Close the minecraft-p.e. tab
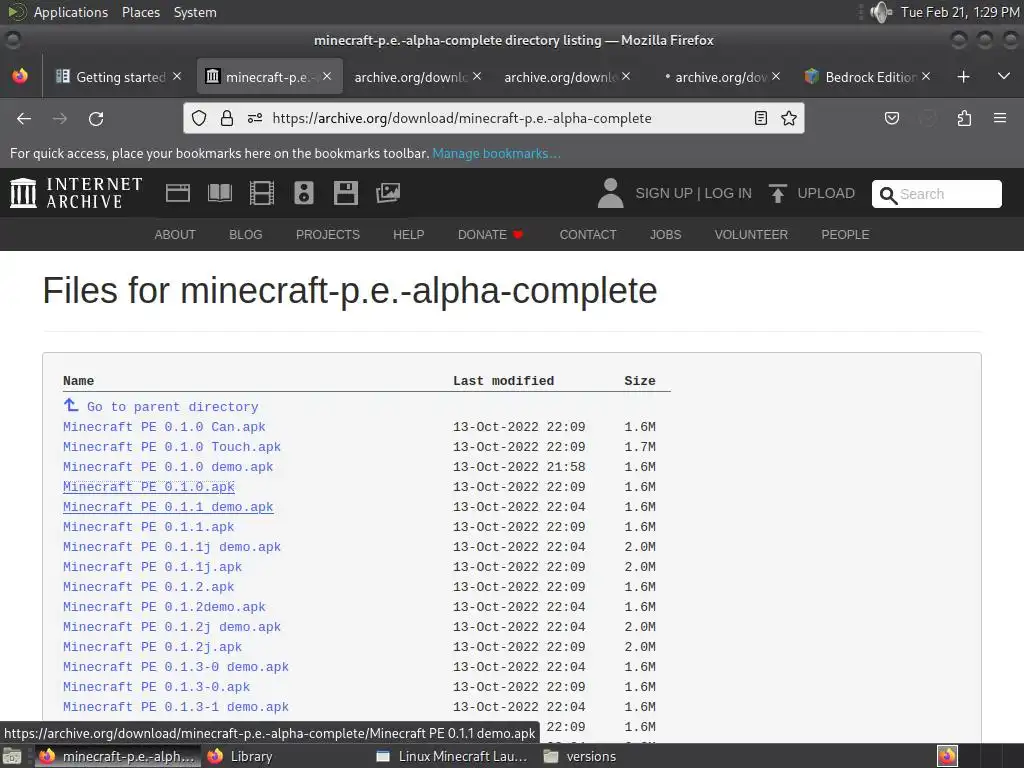Screen dimensions: 1024x768 click(327, 76)
